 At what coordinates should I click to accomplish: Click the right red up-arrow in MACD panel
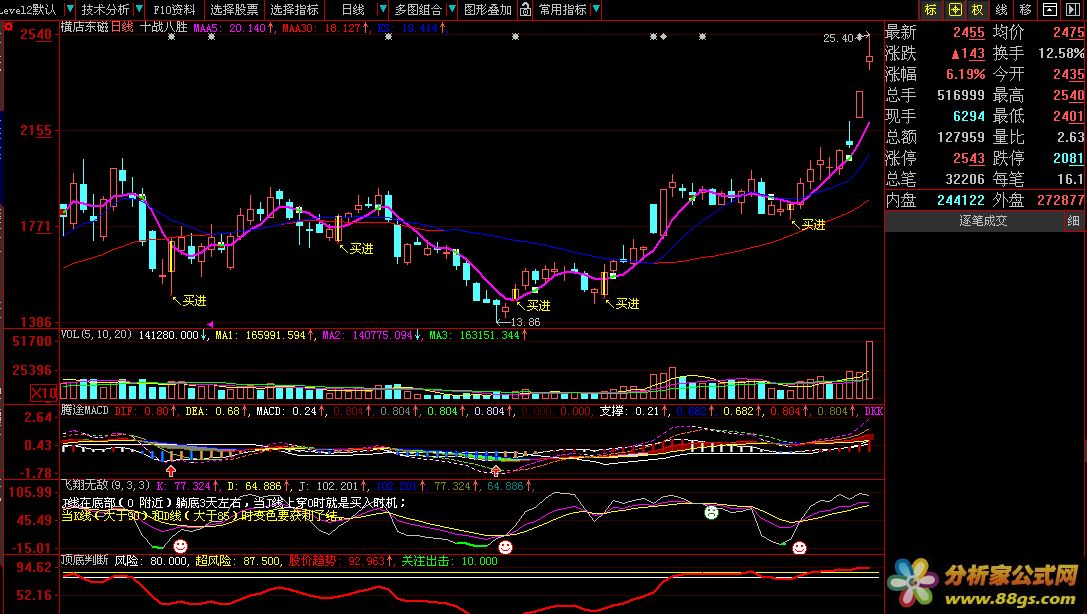[496, 471]
